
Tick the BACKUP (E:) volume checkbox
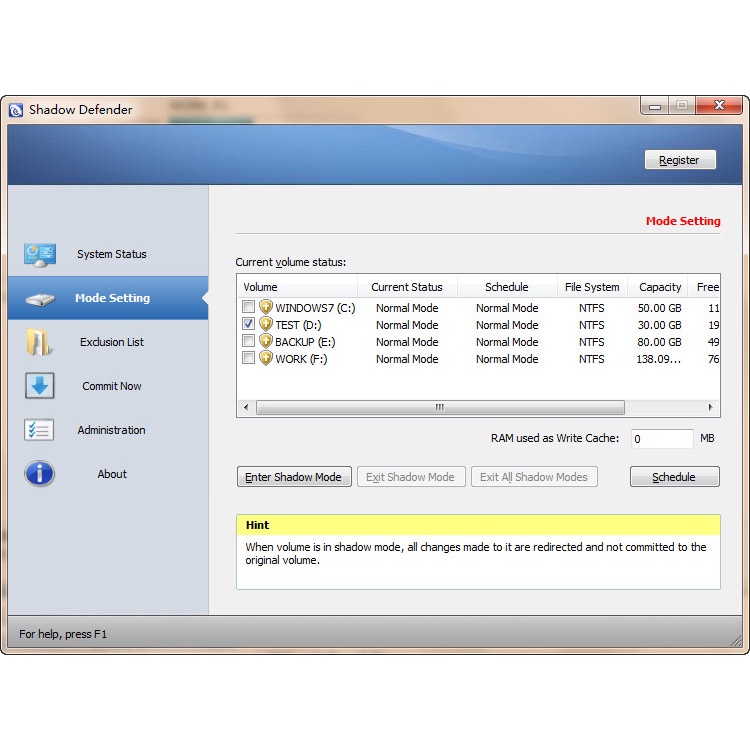[249, 342]
